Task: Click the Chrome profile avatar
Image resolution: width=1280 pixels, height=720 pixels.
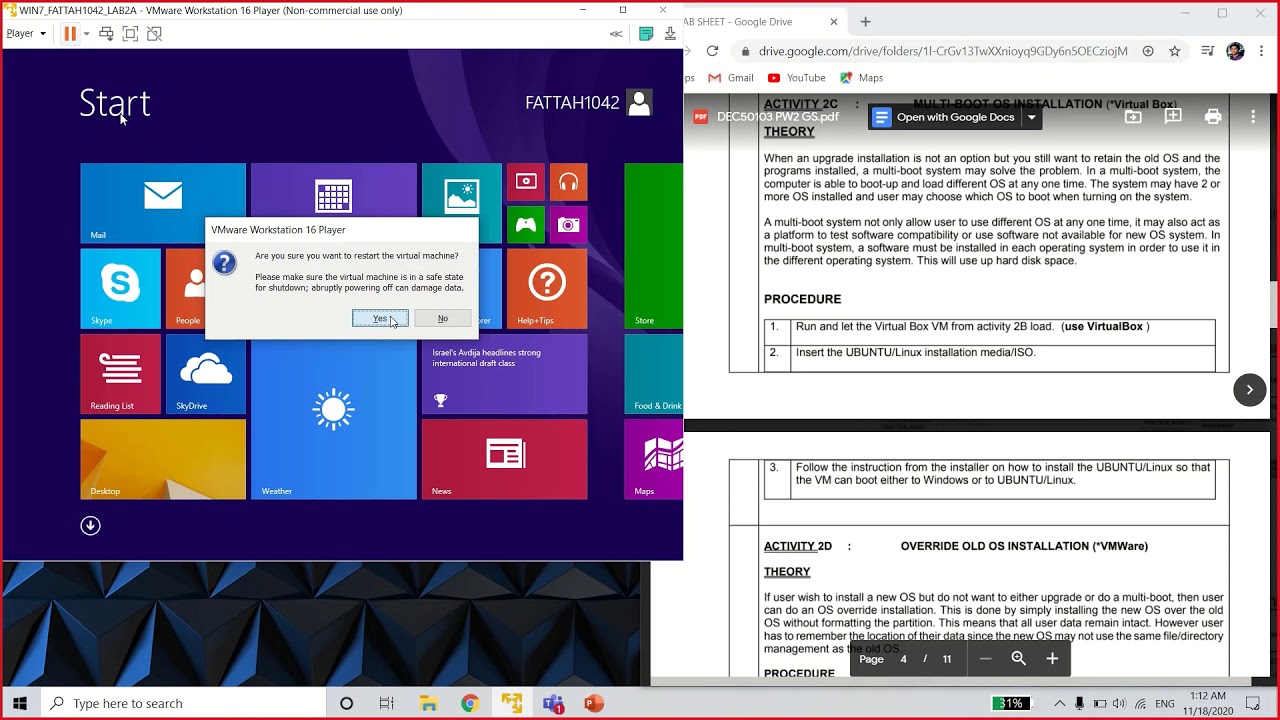Action: [1235, 51]
